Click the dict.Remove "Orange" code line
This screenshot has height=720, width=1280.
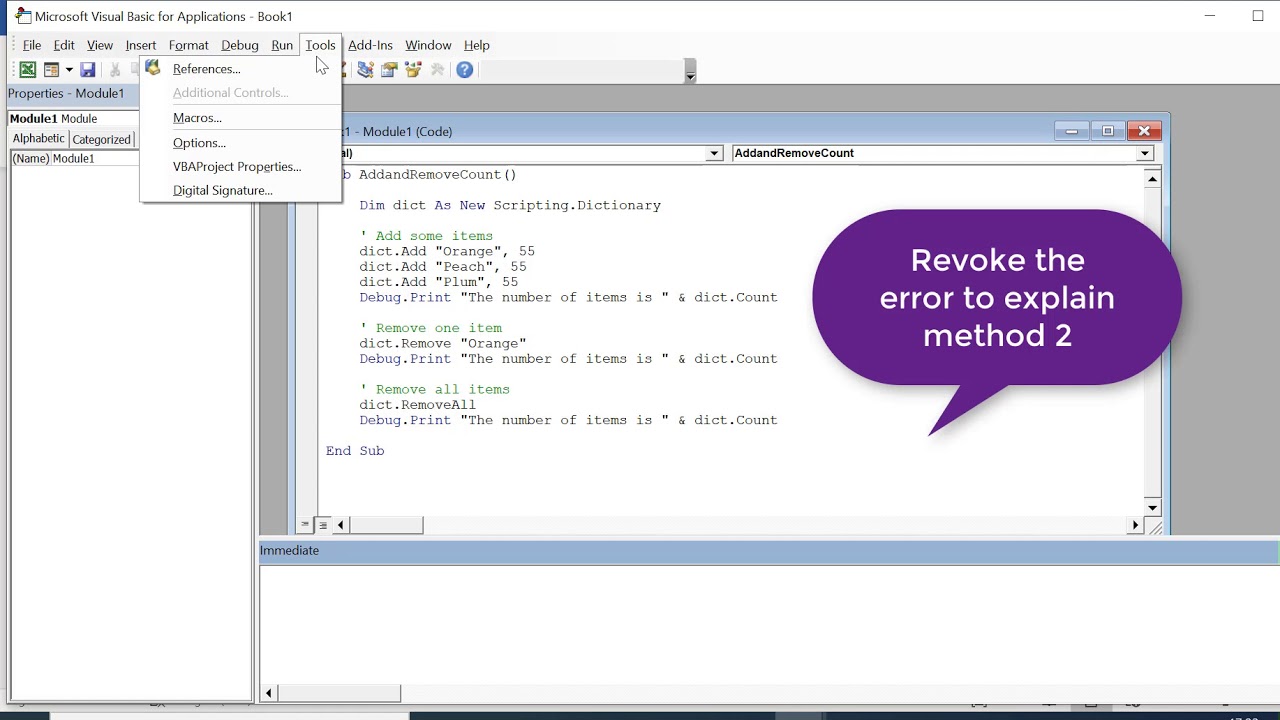(x=443, y=344)
